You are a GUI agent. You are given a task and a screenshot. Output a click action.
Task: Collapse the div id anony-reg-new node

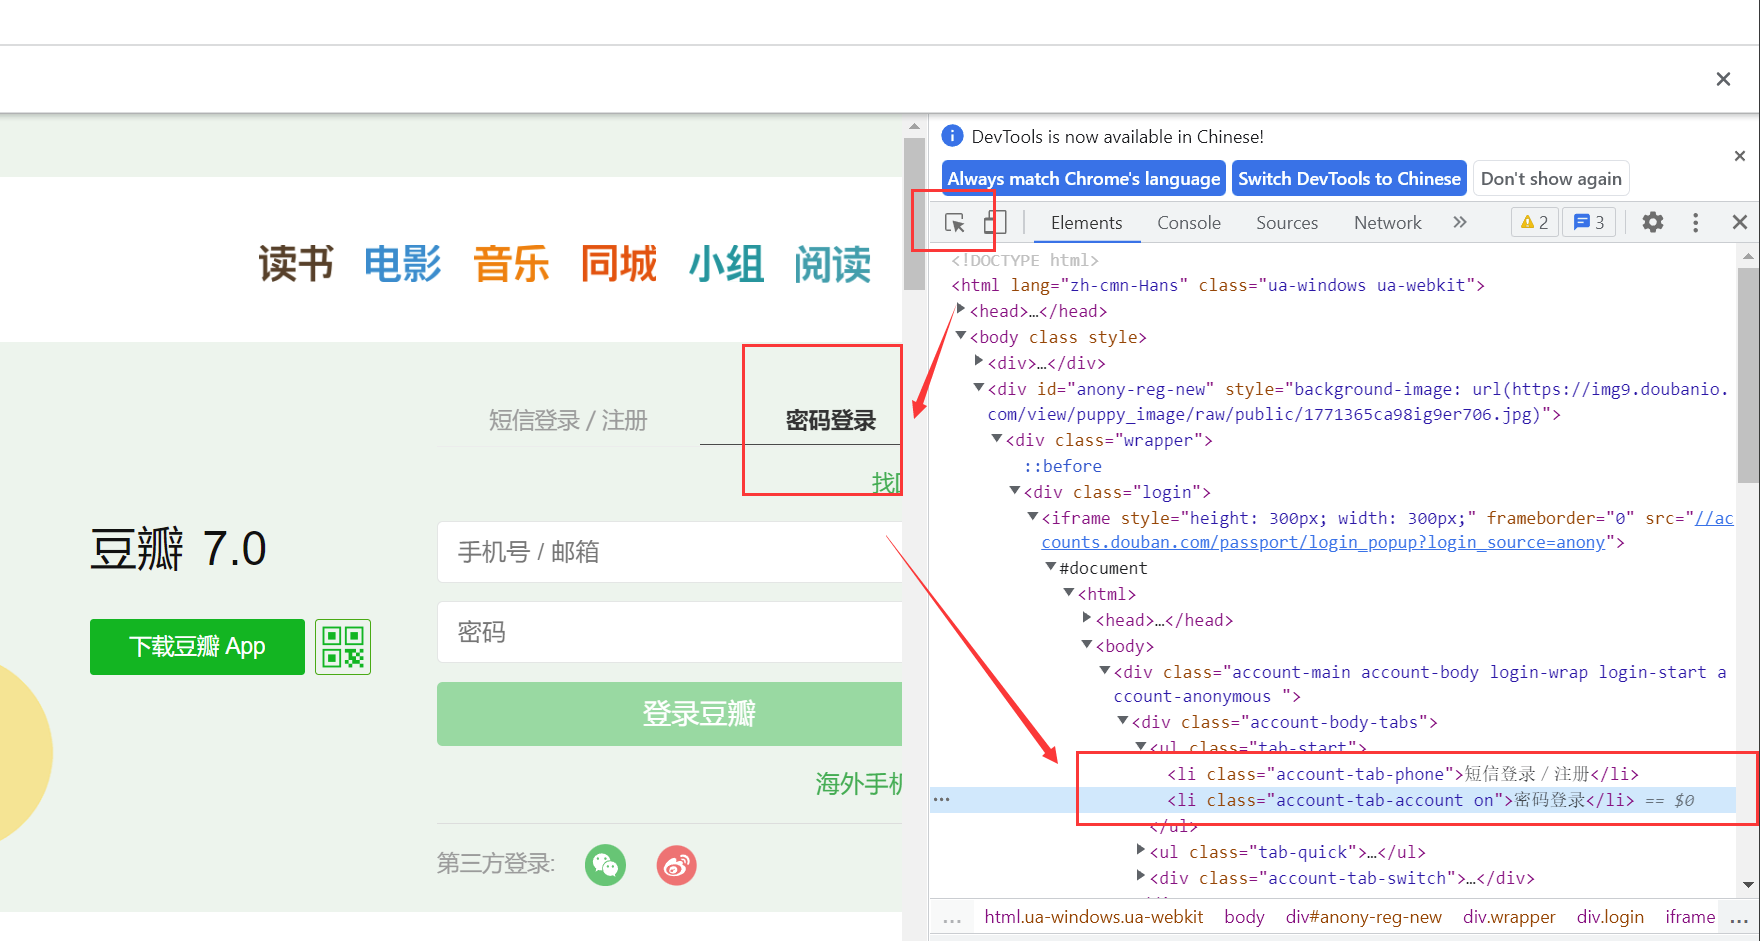point(979,388)
